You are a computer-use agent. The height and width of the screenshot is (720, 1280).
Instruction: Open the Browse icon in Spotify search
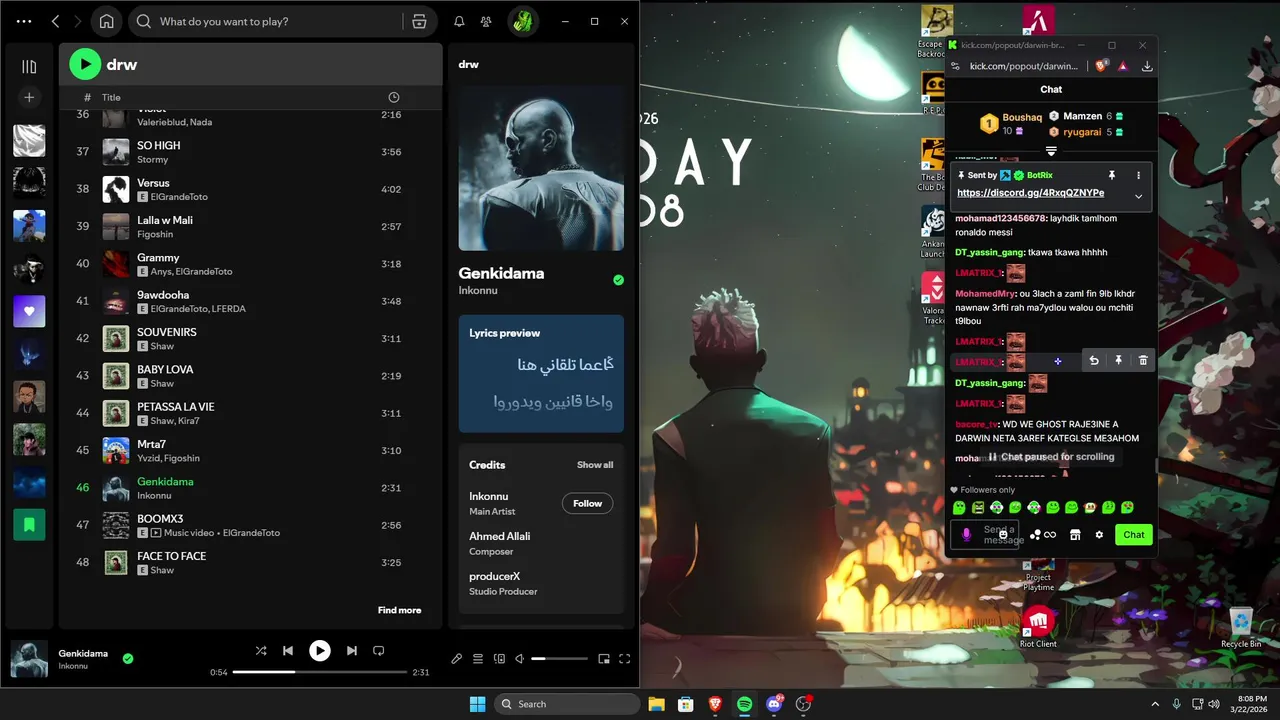point(419,21)
